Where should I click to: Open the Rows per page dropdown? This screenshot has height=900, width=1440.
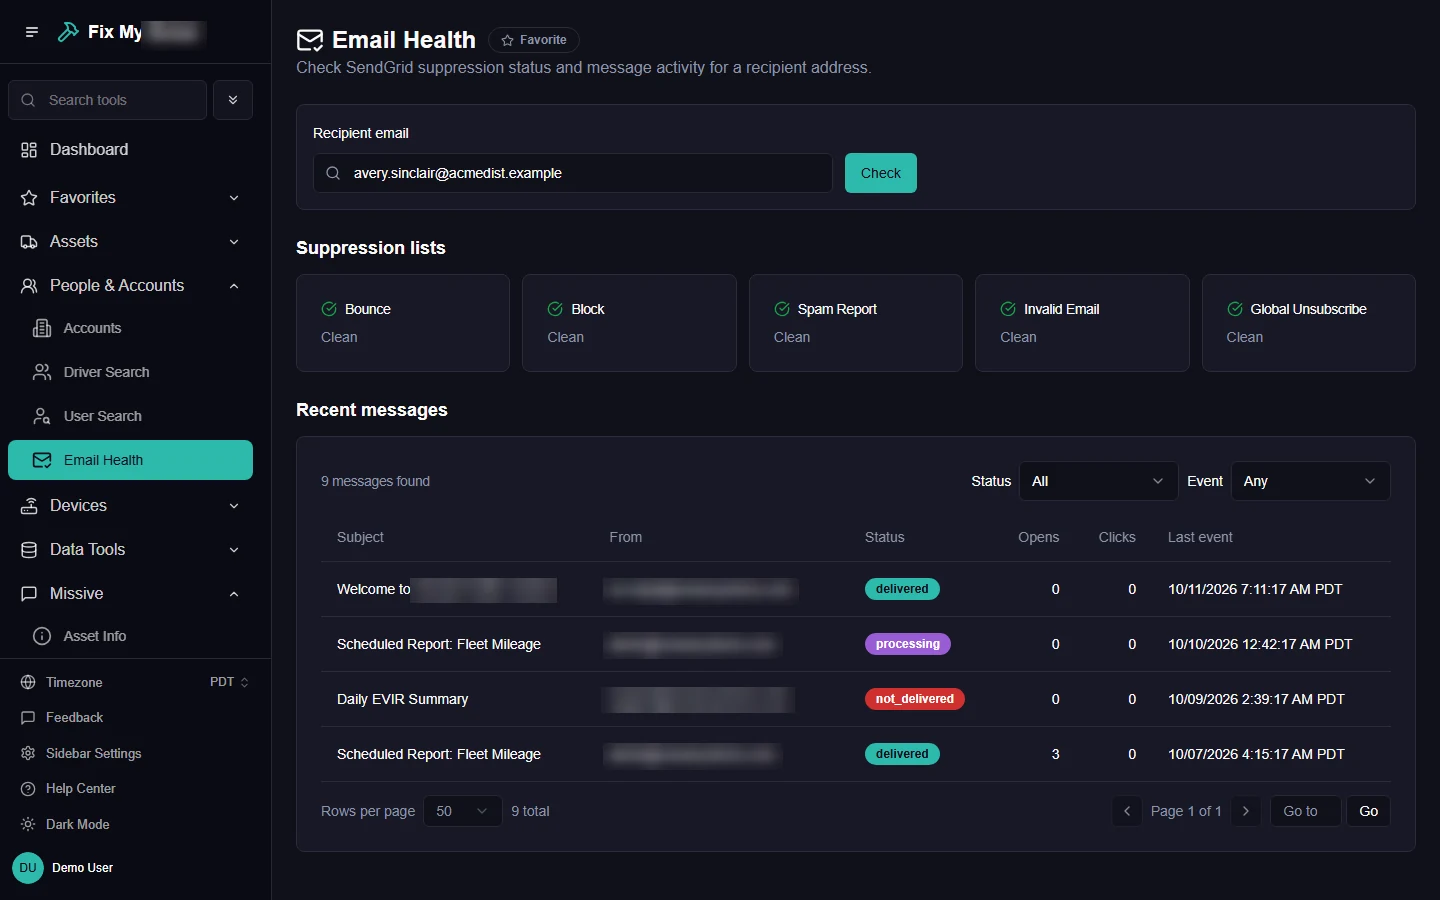pyautogui.click(x=463, y=811)
